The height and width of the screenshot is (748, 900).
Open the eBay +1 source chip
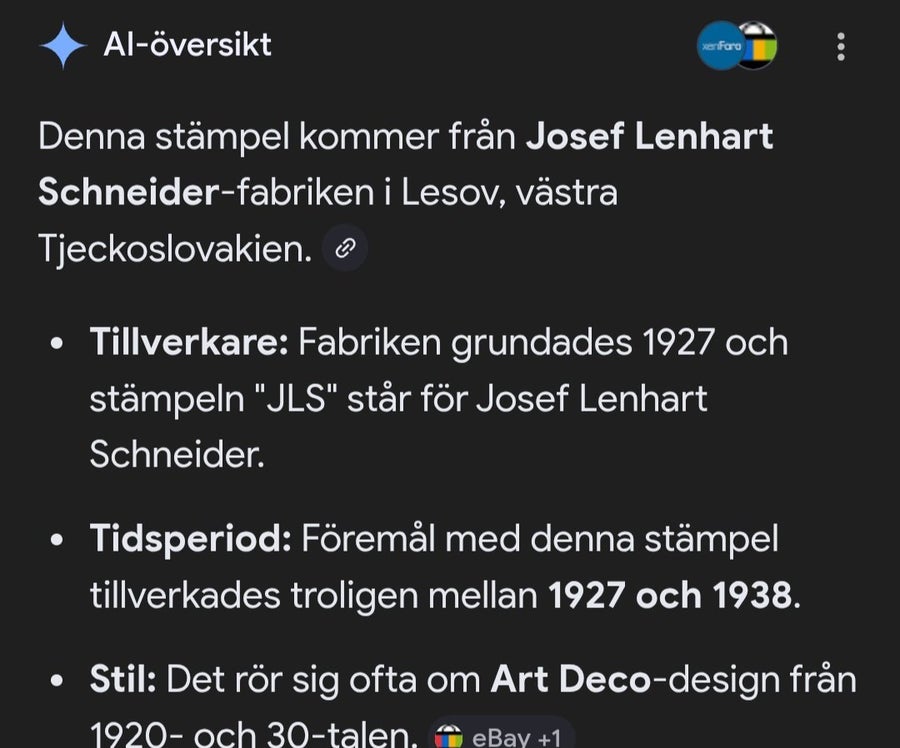501,735
